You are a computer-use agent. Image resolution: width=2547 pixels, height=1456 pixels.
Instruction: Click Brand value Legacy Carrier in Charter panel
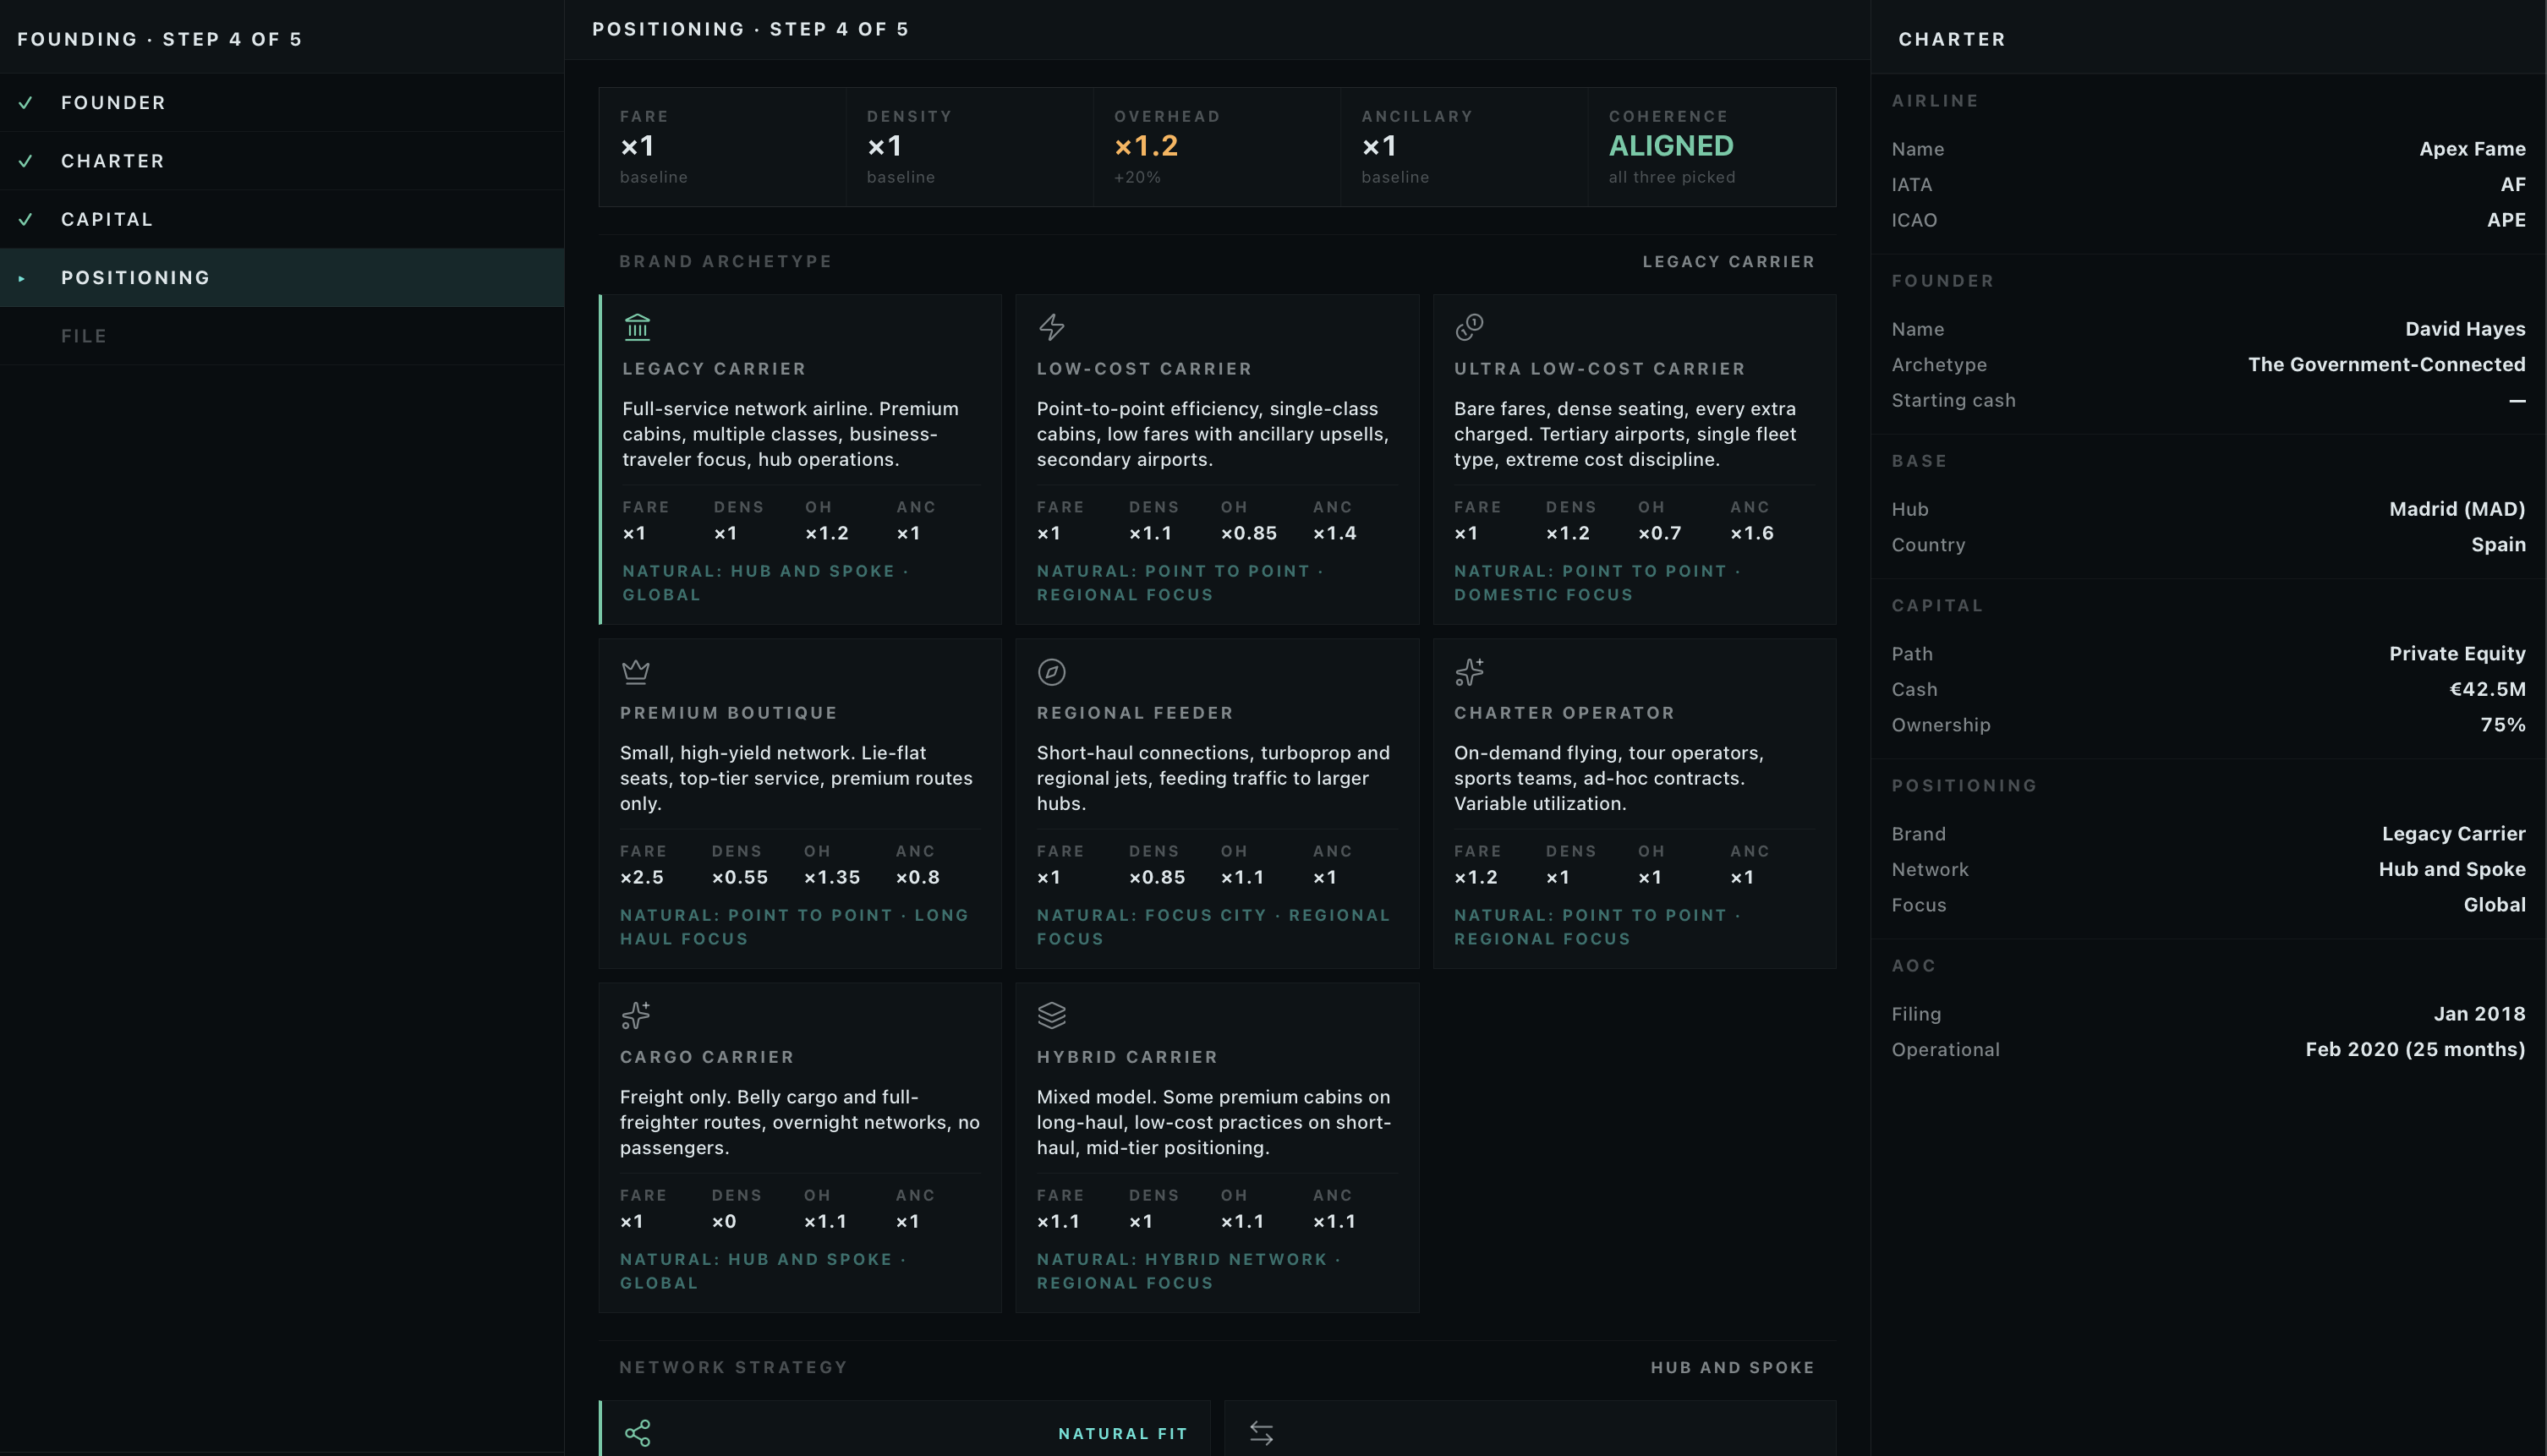(x=2453, y=833)
